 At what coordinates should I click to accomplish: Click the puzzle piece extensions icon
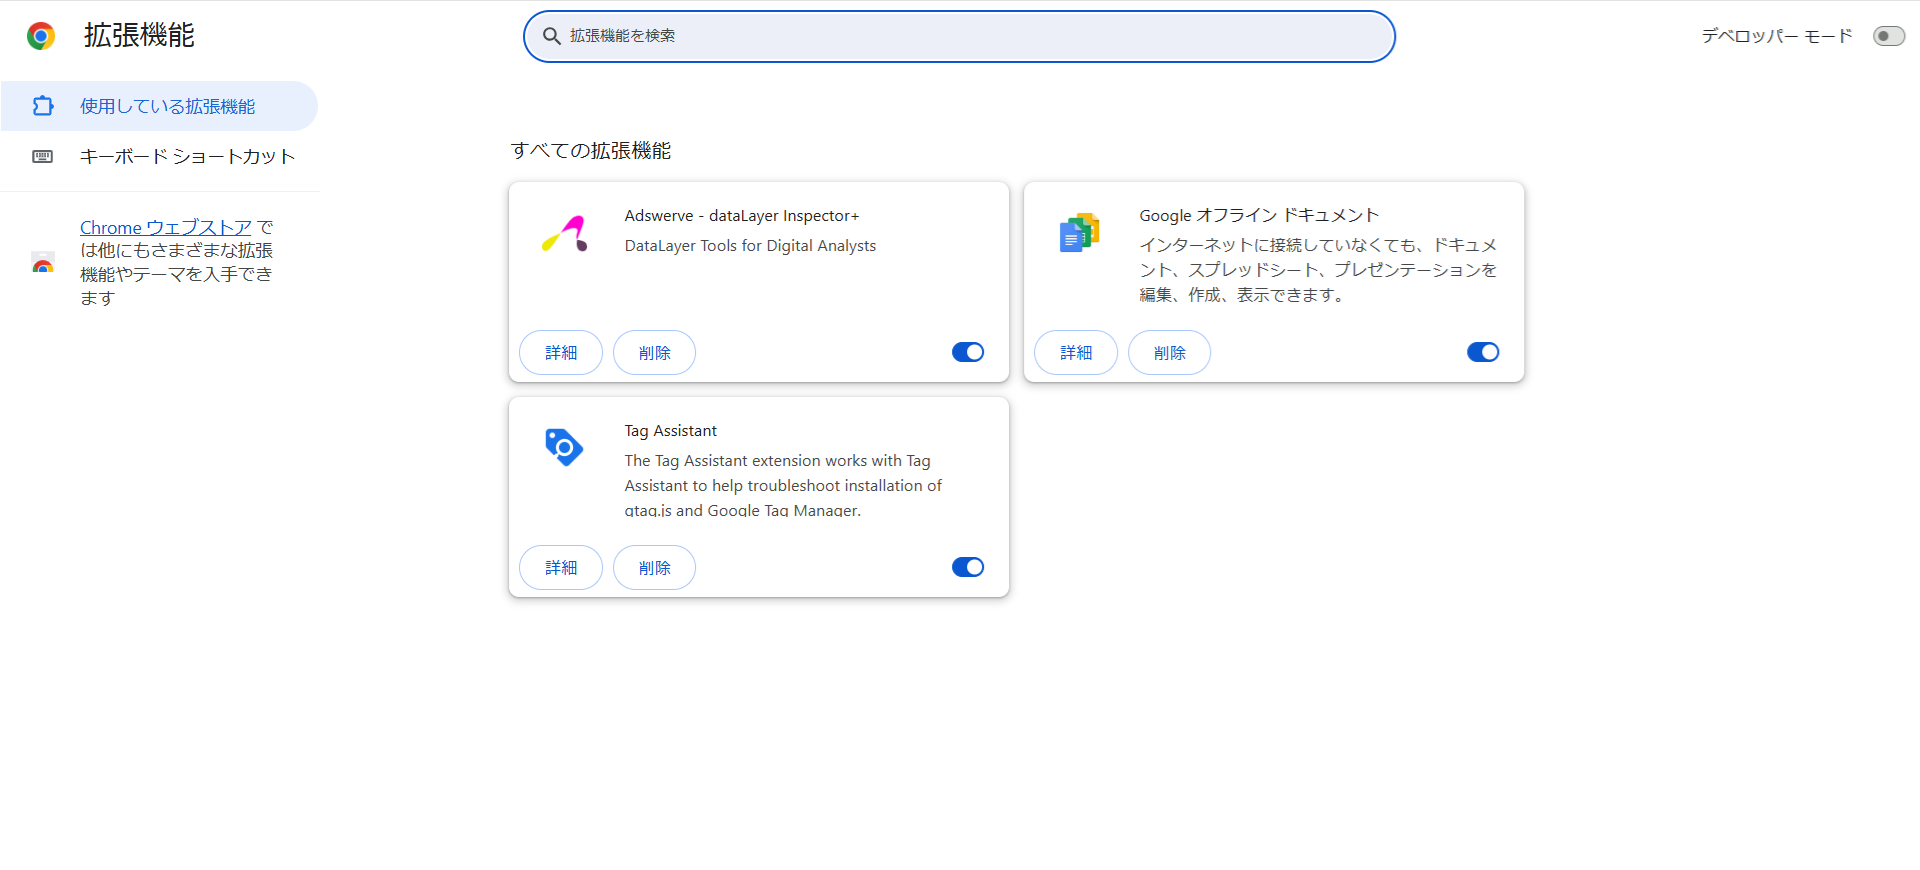pyautogui.click(x=43, y=106)
